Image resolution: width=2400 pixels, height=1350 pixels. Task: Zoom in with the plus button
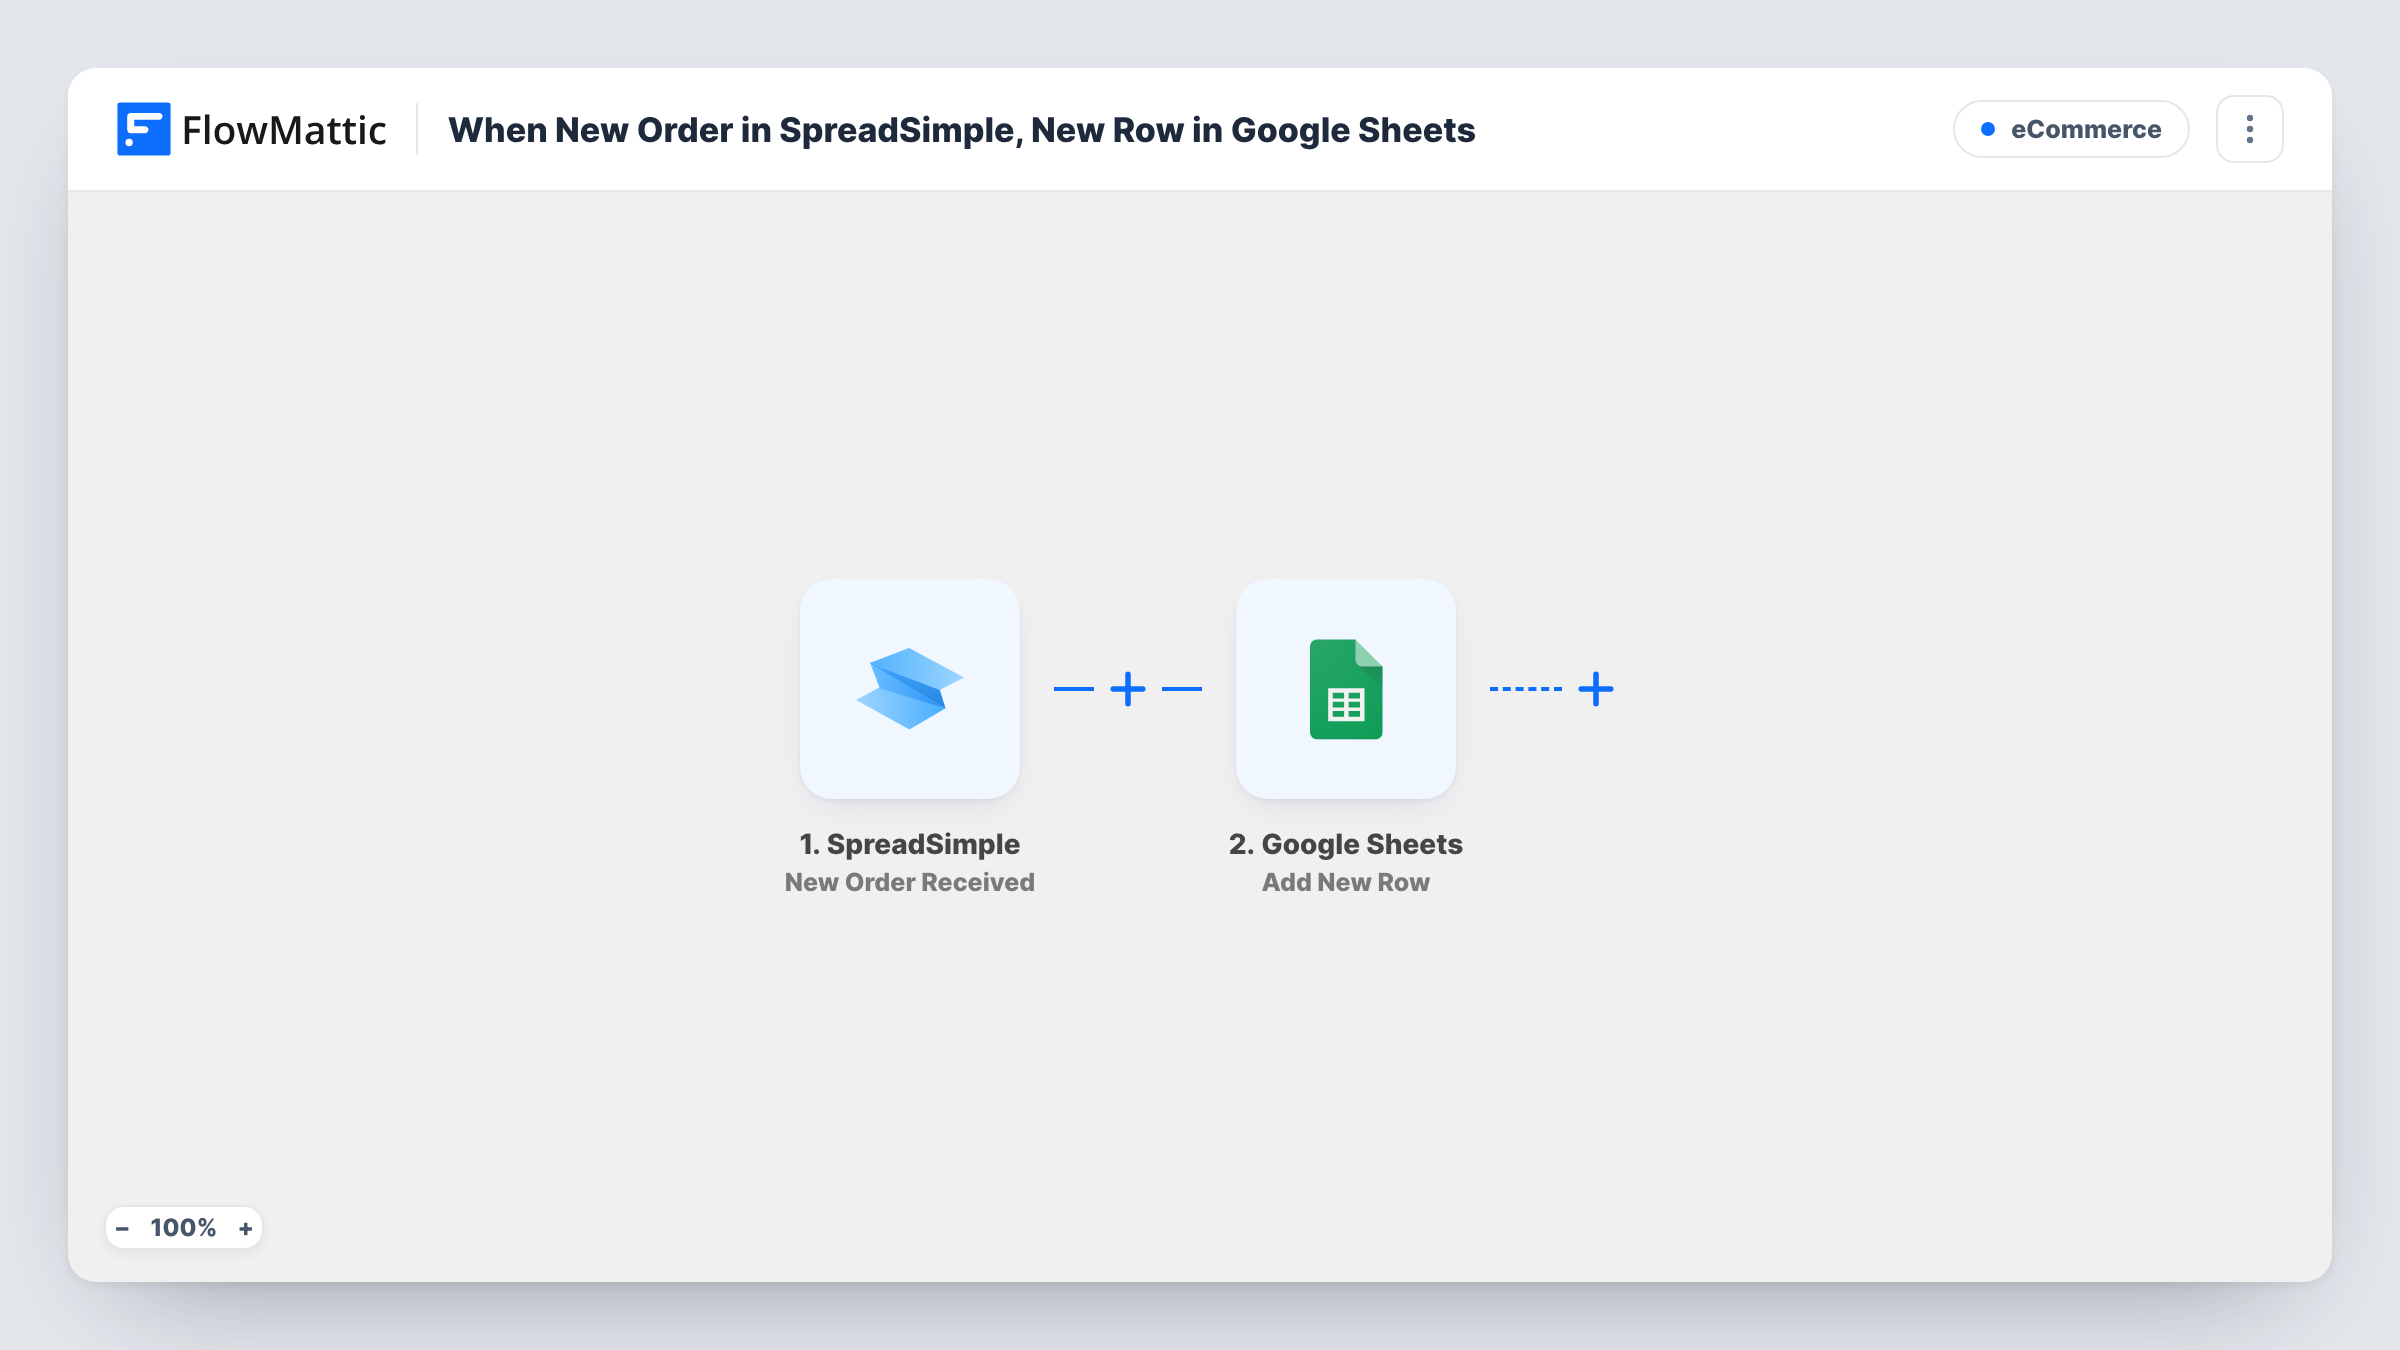click(245, 1228)
